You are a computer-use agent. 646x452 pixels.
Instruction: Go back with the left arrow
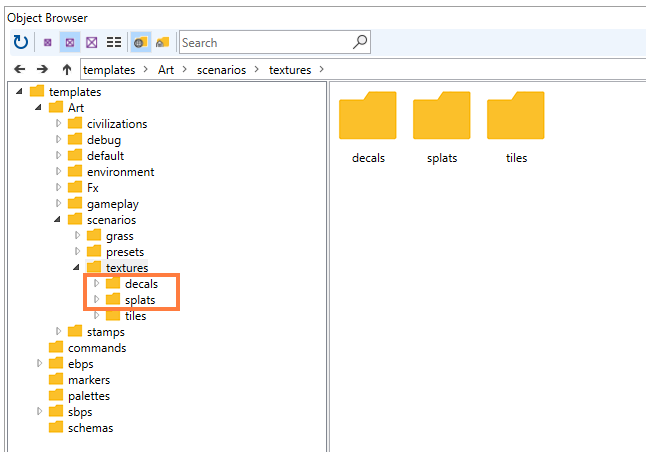(x=19, y=69)
